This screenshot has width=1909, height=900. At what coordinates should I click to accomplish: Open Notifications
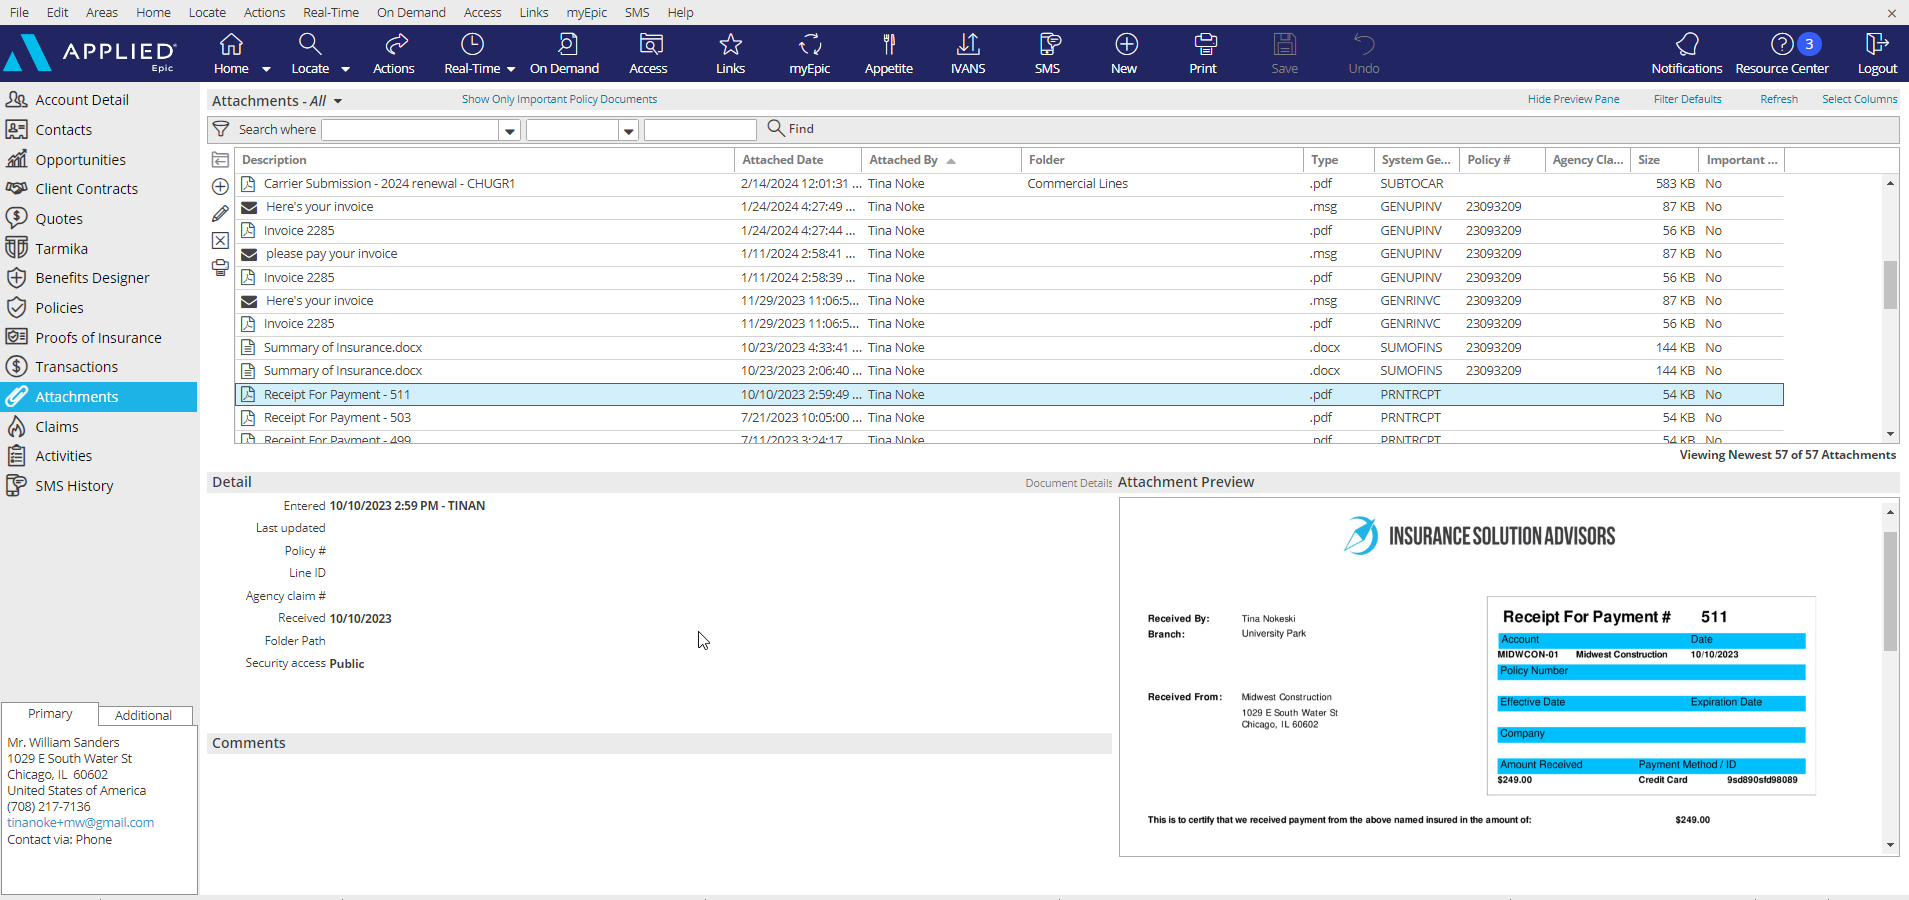pyautogui.click(x=1686, y=53)
